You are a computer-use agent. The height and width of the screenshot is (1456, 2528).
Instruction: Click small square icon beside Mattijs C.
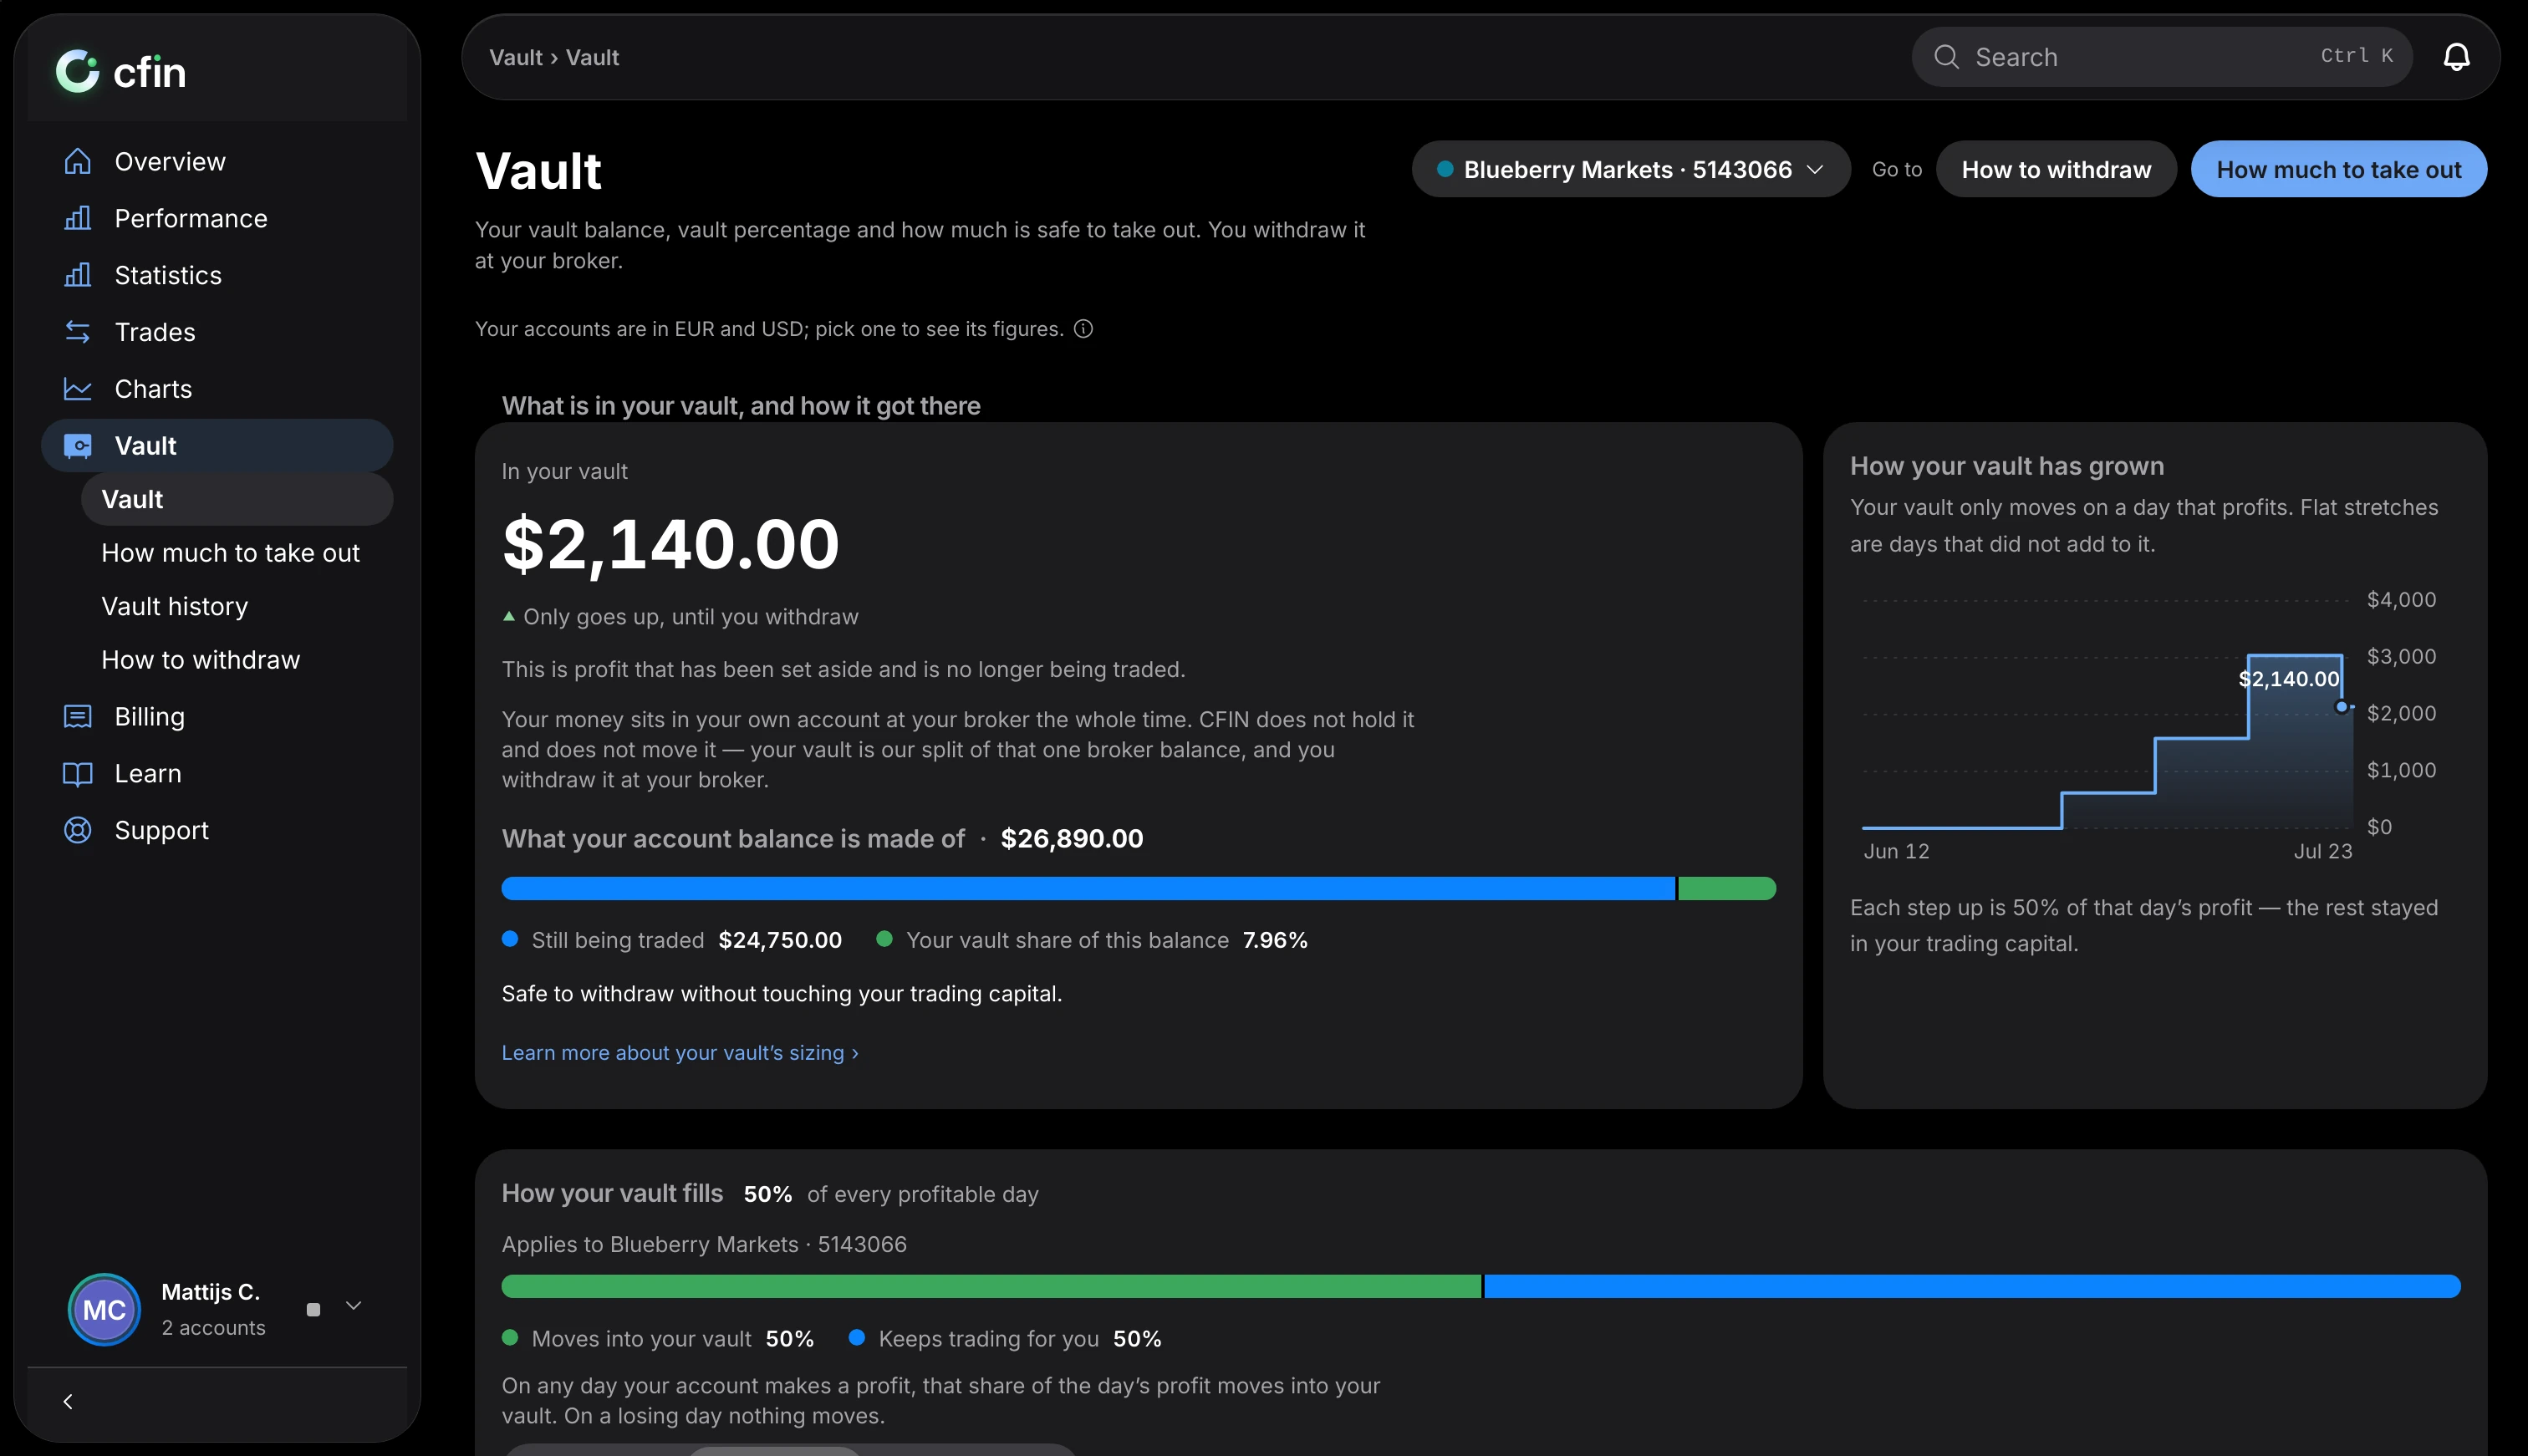point(313,1309)
